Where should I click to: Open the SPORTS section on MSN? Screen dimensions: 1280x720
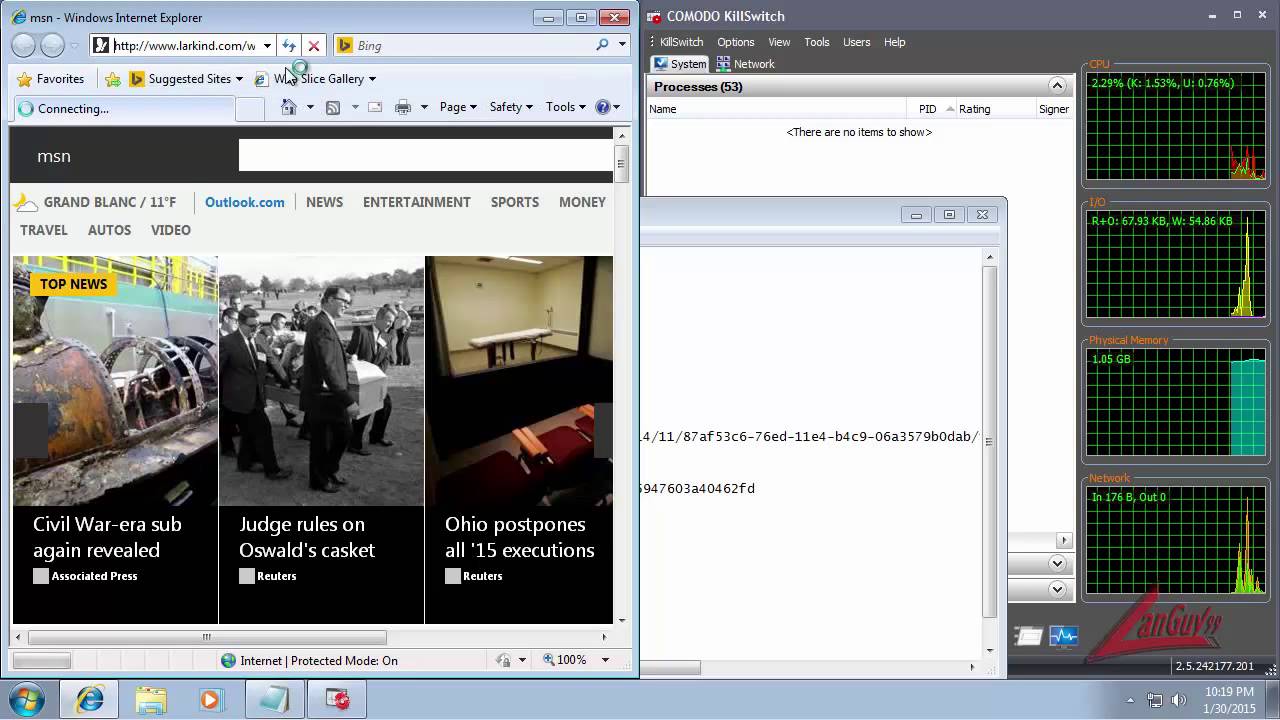[515, 202]
